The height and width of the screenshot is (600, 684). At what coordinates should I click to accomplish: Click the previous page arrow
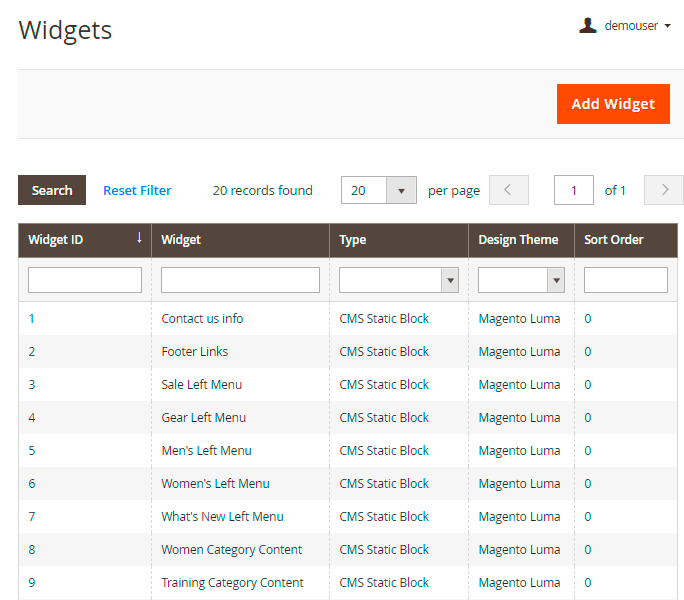[509, 190]
